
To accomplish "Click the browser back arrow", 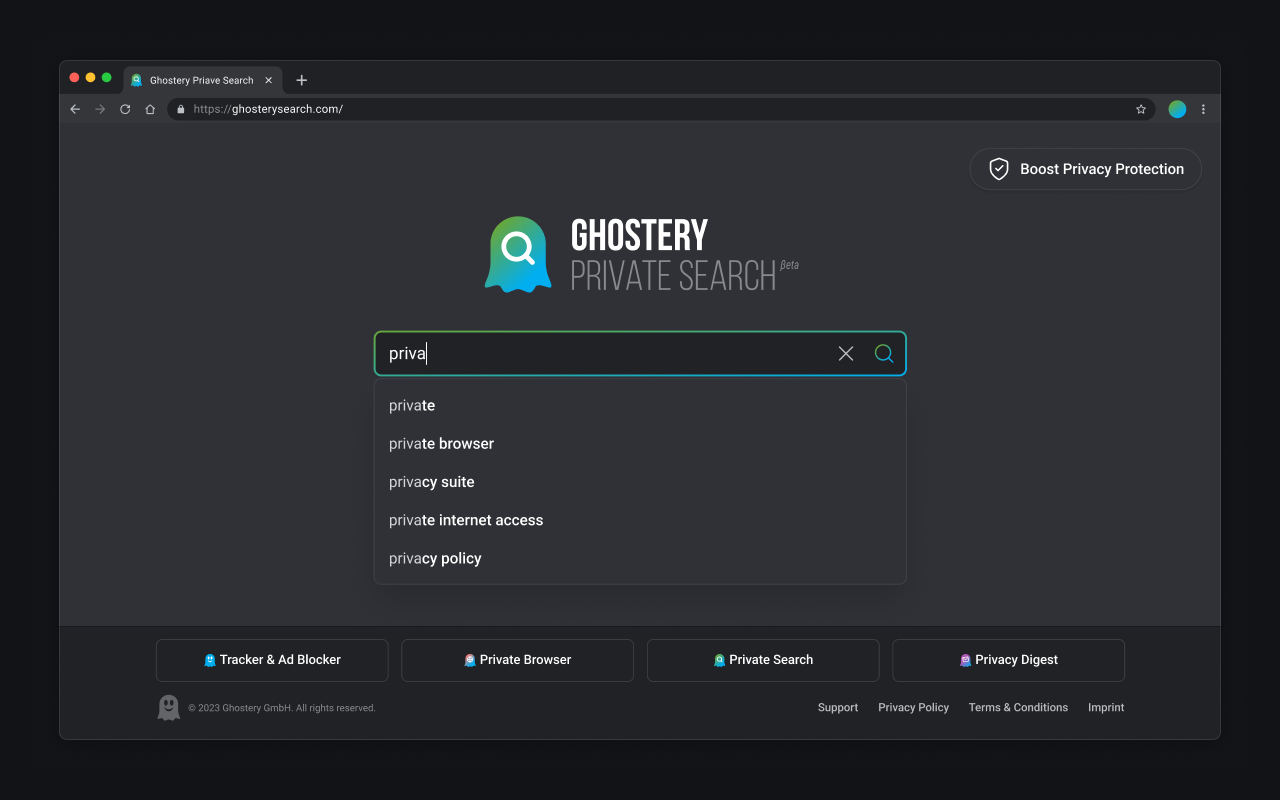I will click(x=75, y=109).
